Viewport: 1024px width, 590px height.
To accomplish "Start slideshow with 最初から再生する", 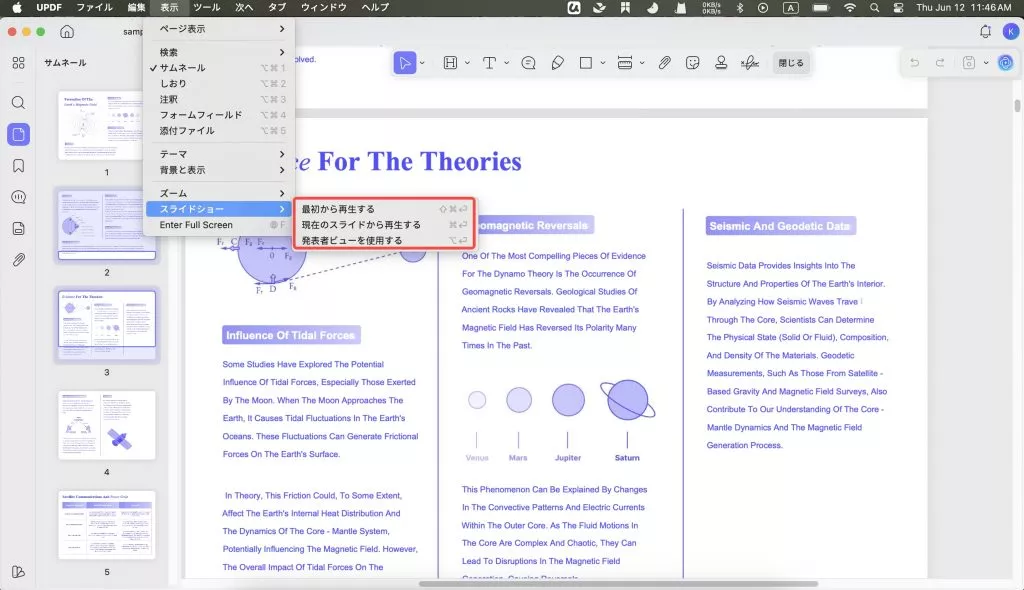I will tap(384, 209).
